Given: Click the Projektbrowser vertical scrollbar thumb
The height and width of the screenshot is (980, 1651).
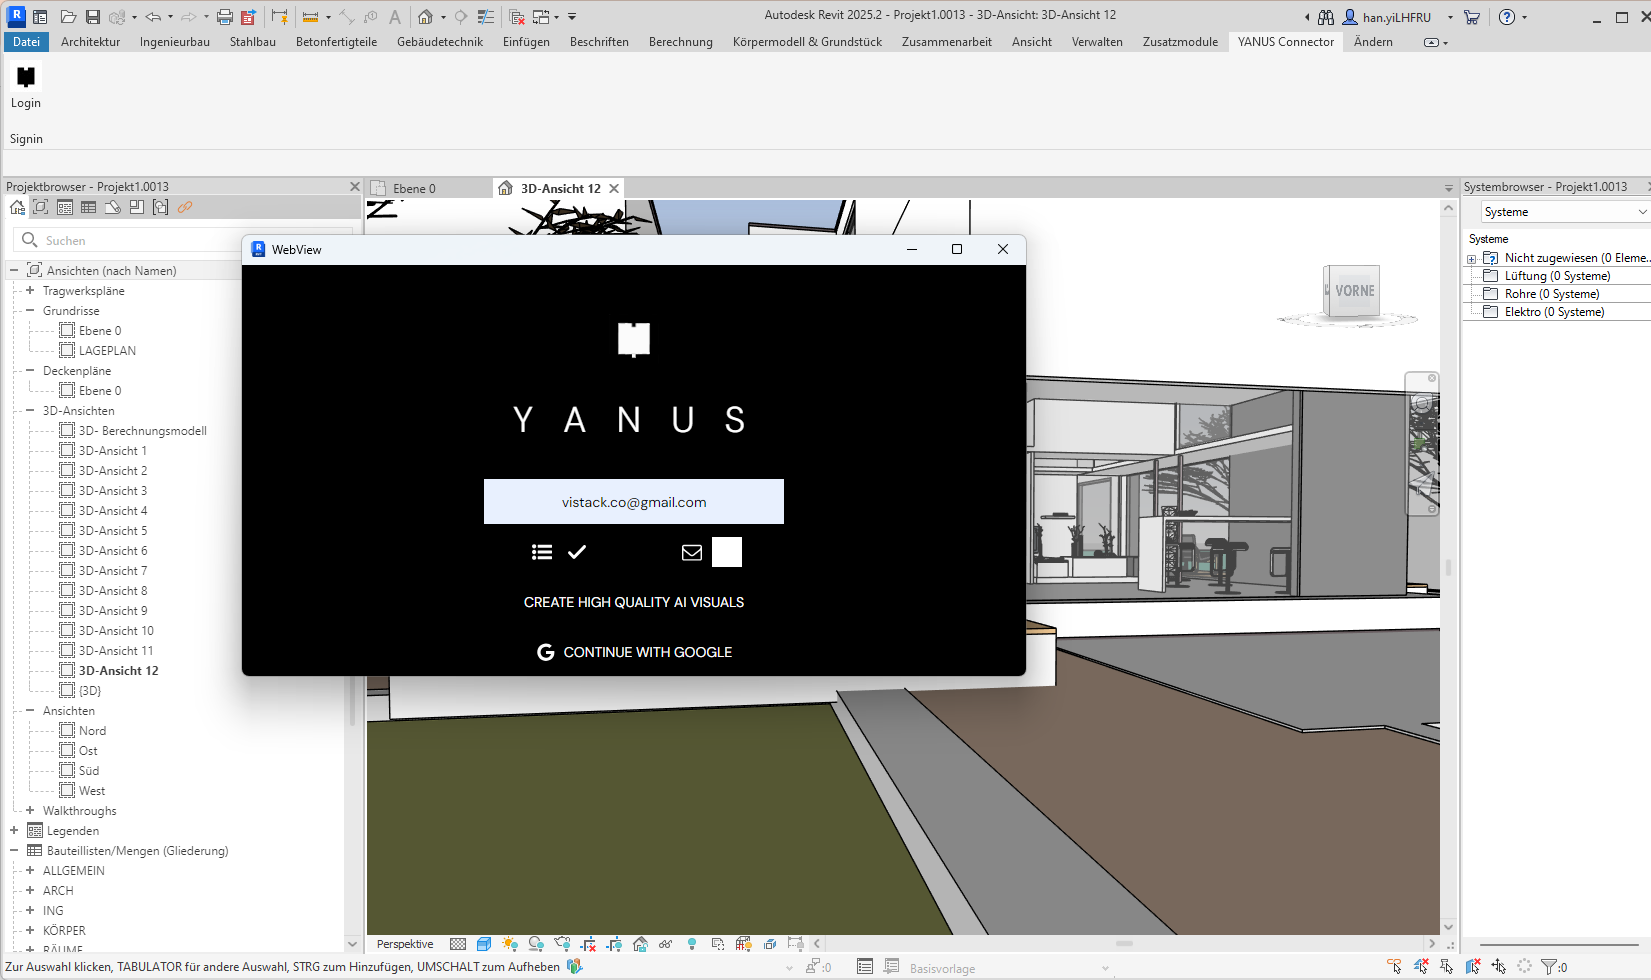Looking at the screenshot, I should (x=352, y=702).
